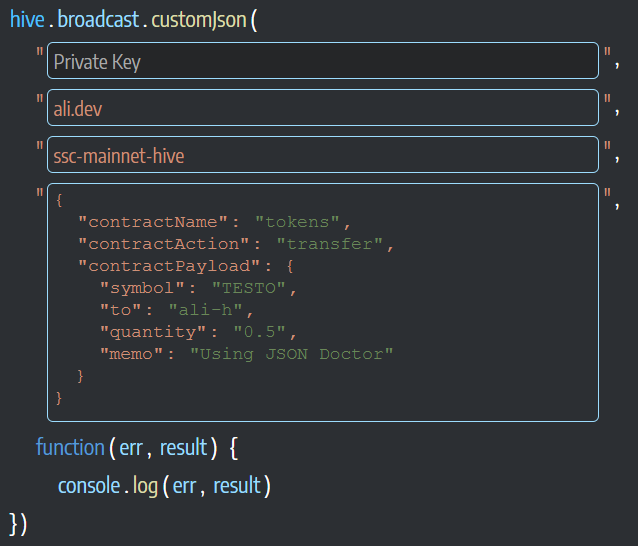Select the ssc-mainnet-hive id field
The height and width of the screenshot is (546, 638).
[323, 155]
